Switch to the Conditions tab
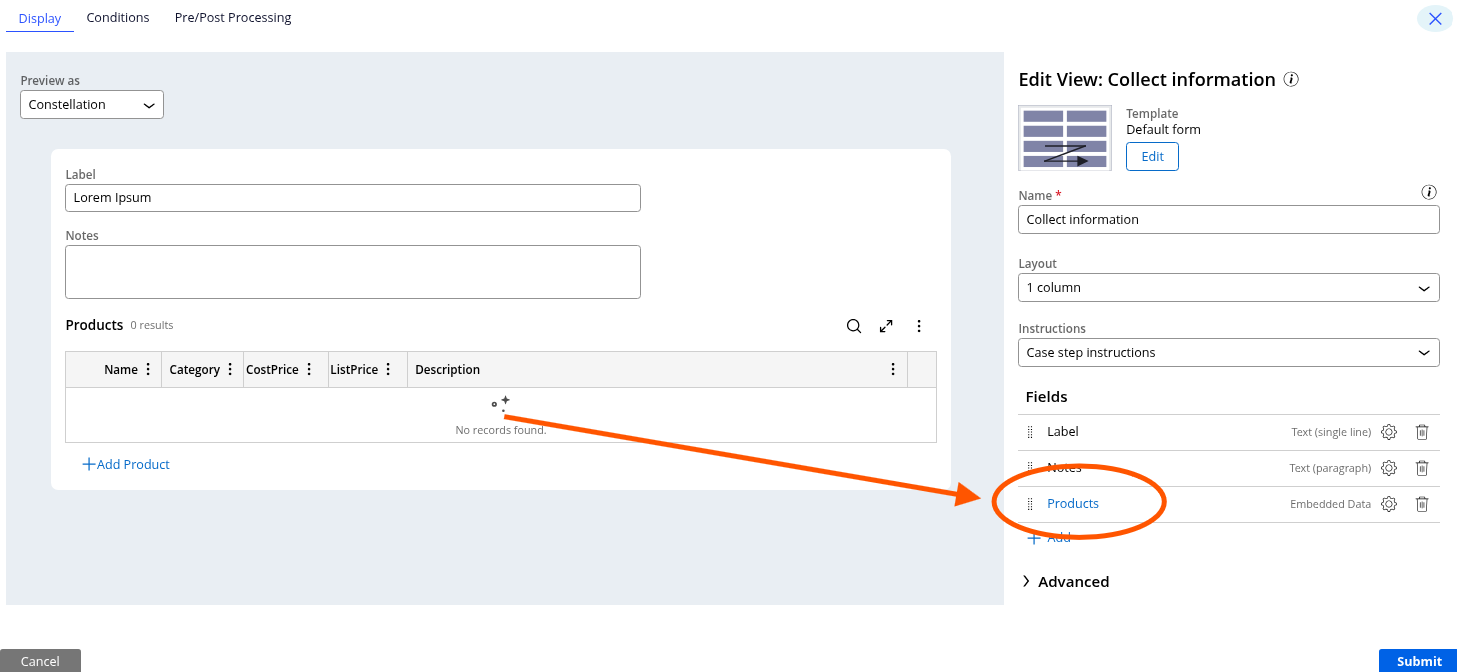Image resolution: width=1457 pixels, height=672 pixels. pos(118,18)
